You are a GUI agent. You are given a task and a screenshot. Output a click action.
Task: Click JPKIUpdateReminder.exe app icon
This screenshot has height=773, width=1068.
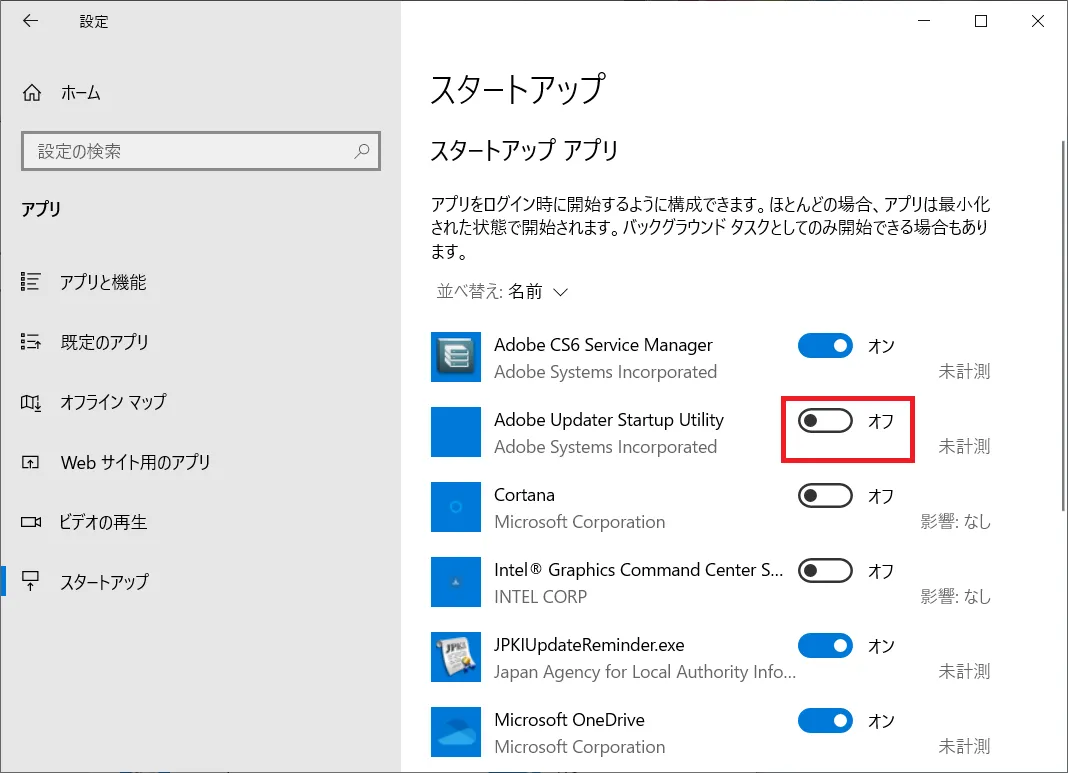click(456, 657)
